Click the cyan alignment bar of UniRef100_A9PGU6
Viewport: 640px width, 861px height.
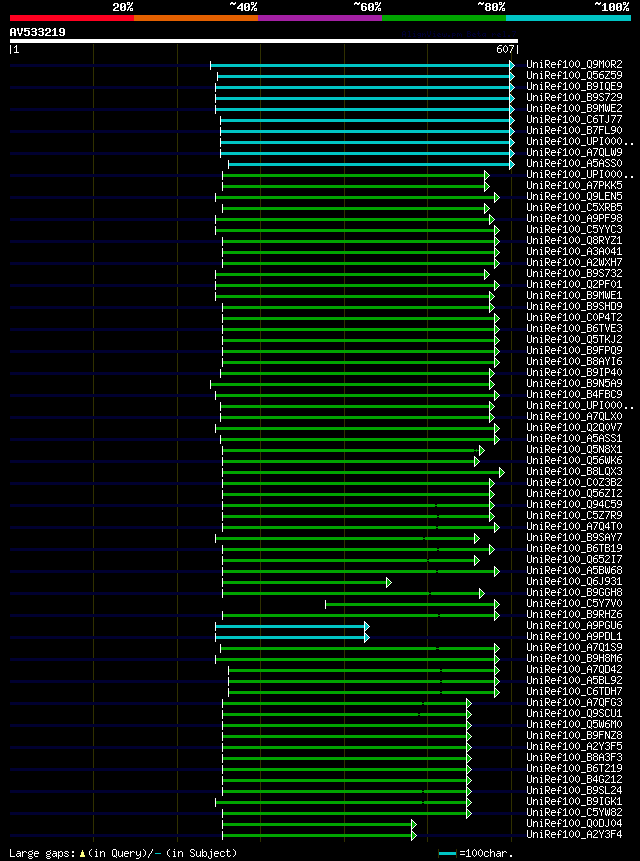point(293,626)
